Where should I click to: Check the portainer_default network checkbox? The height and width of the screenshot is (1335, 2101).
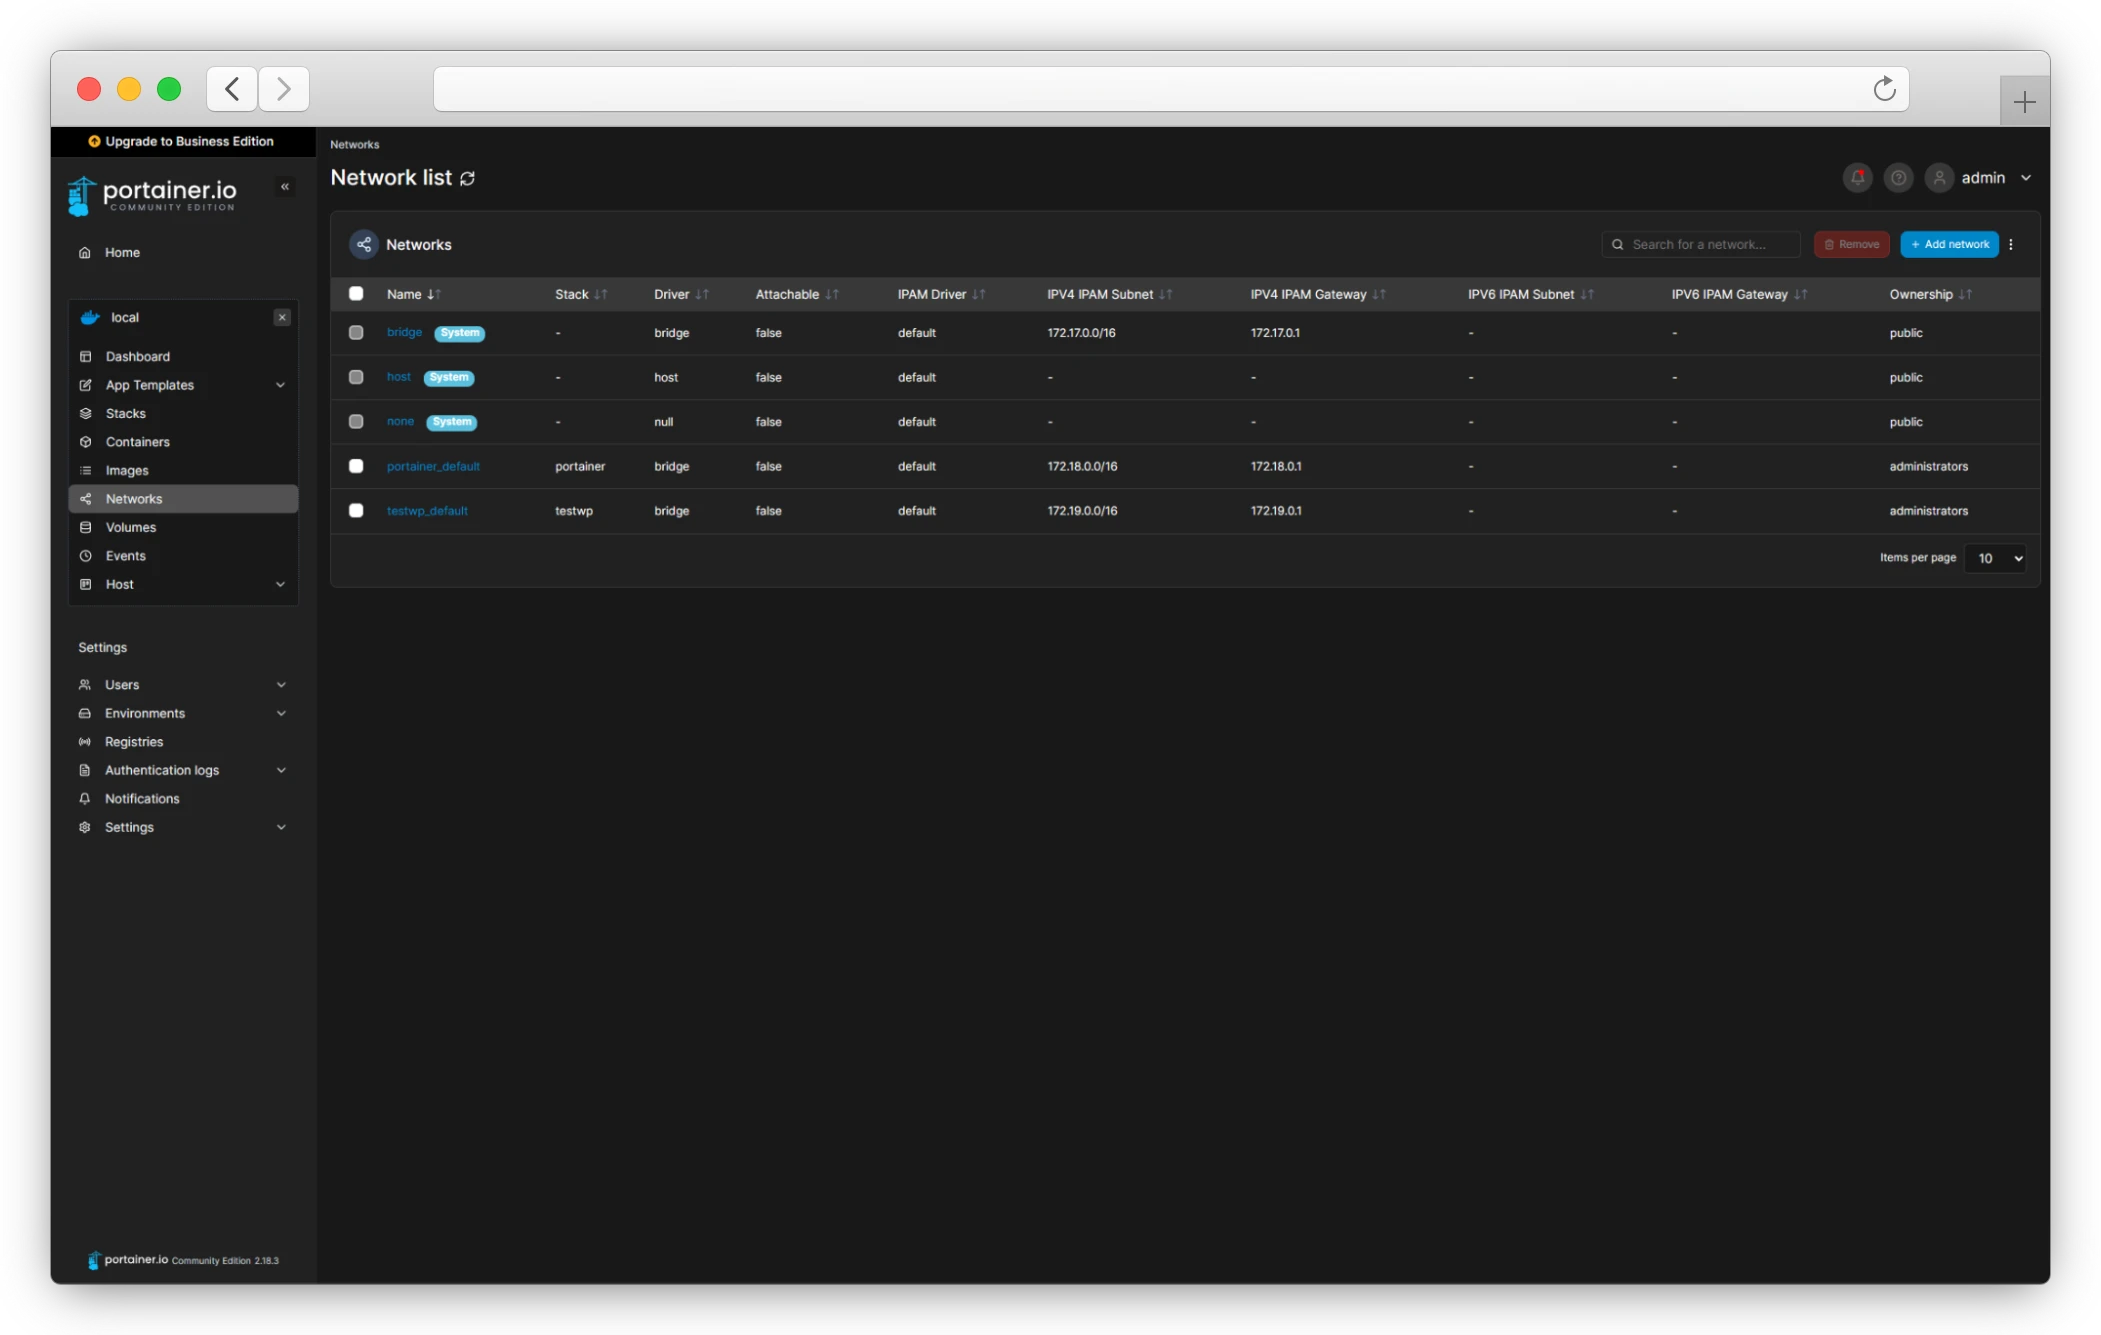pos(356,466)
